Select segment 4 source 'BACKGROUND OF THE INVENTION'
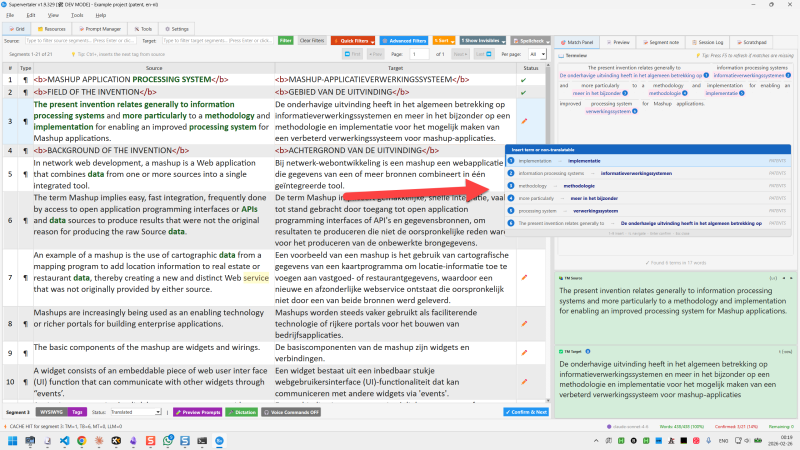This screenshot has width=800, height=450. pyautogui.click(x=109, y=151)
